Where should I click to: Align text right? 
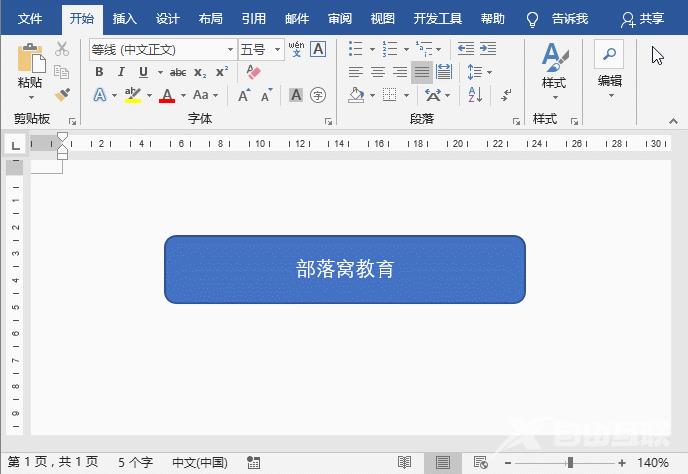click(400, 72)
